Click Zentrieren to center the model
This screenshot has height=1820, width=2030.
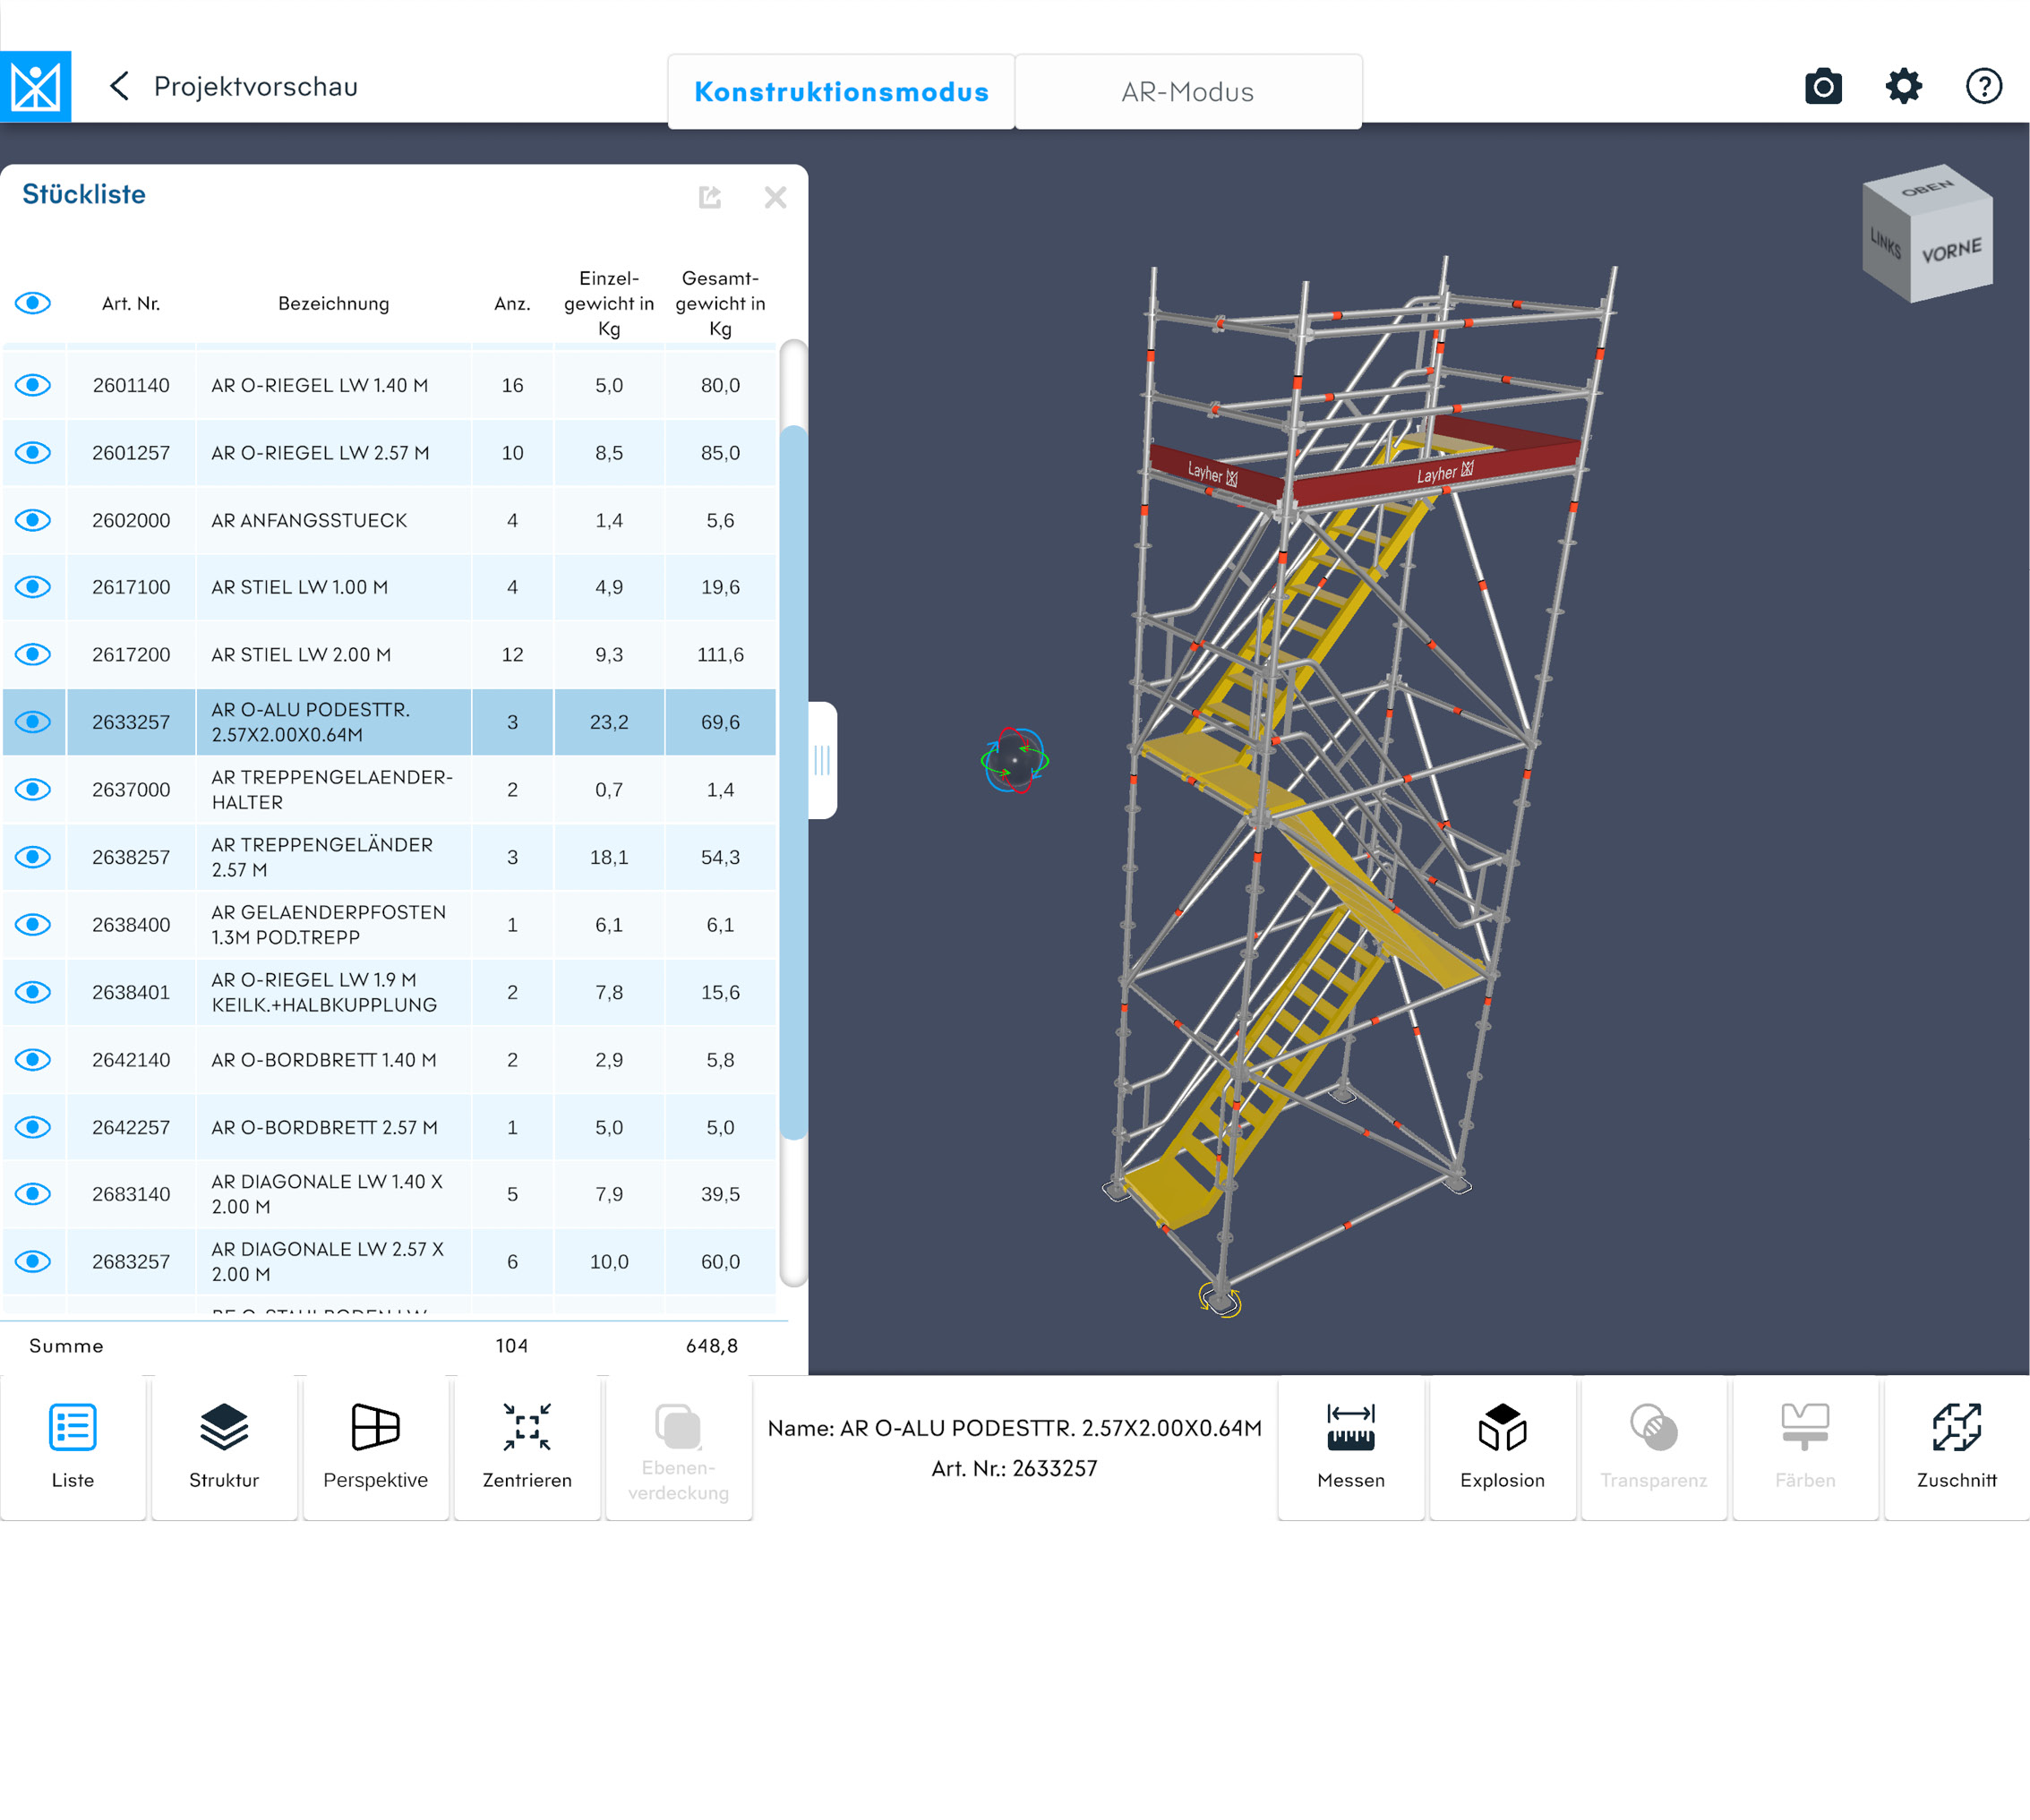[x=527, y=1447]
